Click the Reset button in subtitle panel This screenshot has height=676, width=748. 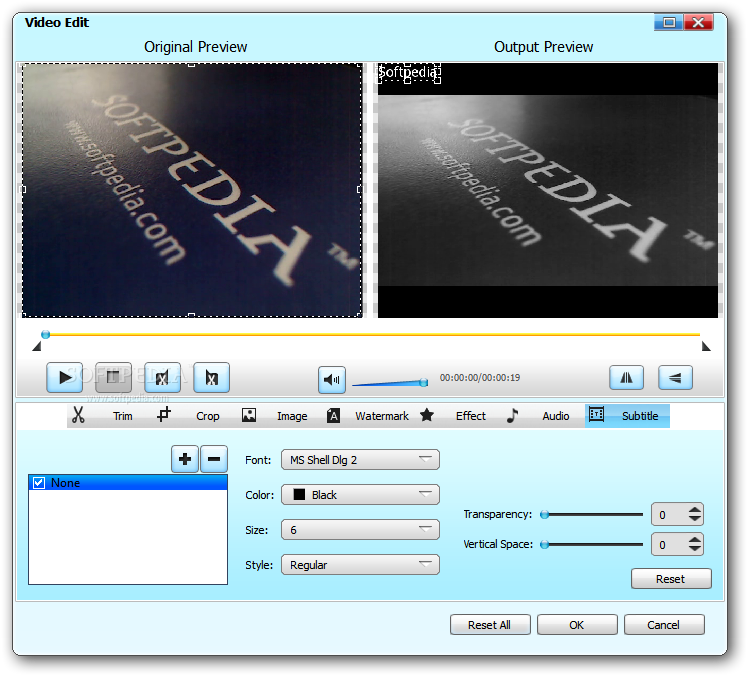pos(671,579)
